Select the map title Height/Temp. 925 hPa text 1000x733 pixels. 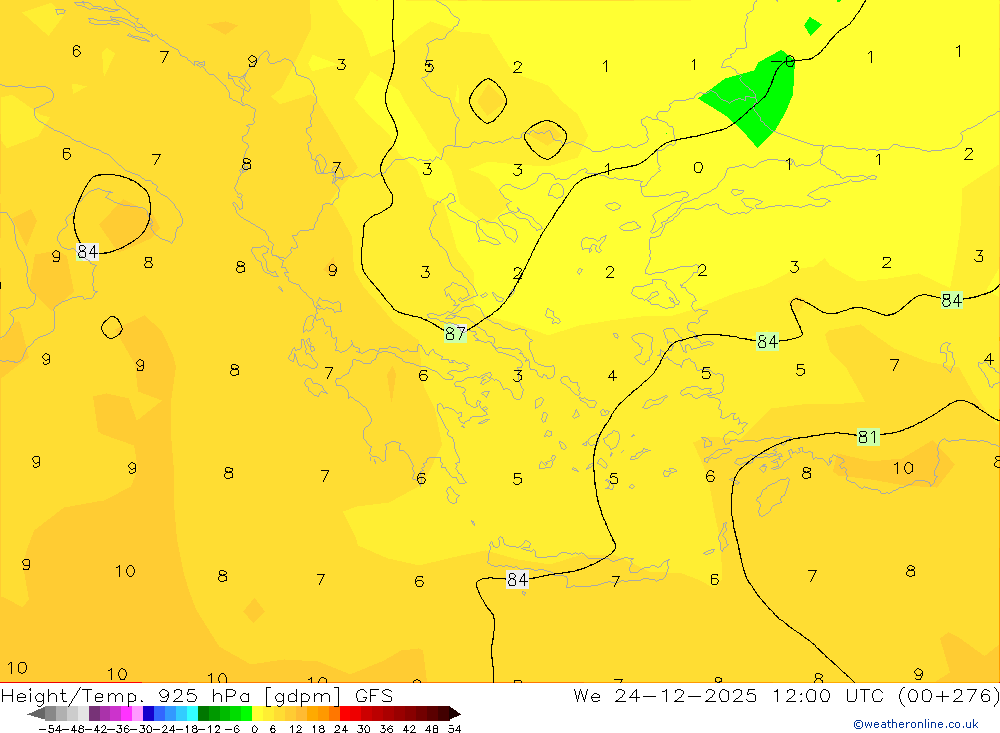pyautogui.click(x=128, y=696)
